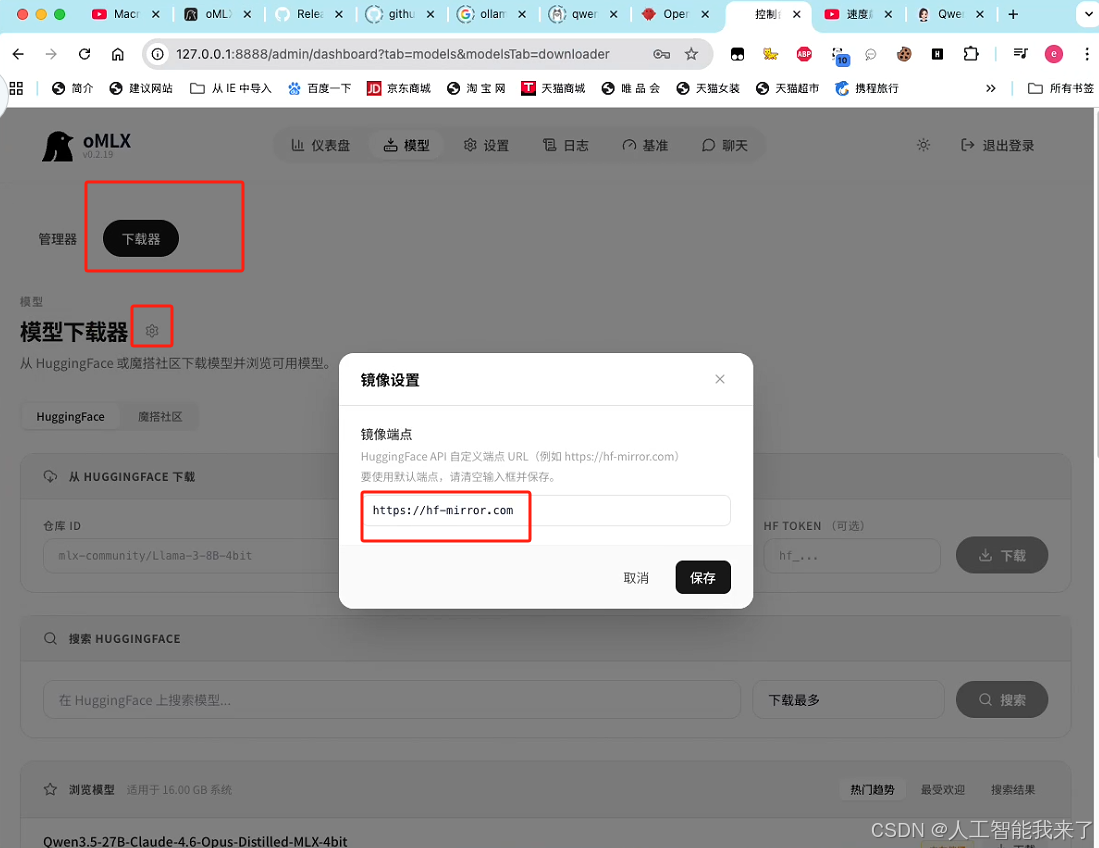Toggle the theme with the sun icon
This screenshot has height=848, width=1099.
pos(923,144)
